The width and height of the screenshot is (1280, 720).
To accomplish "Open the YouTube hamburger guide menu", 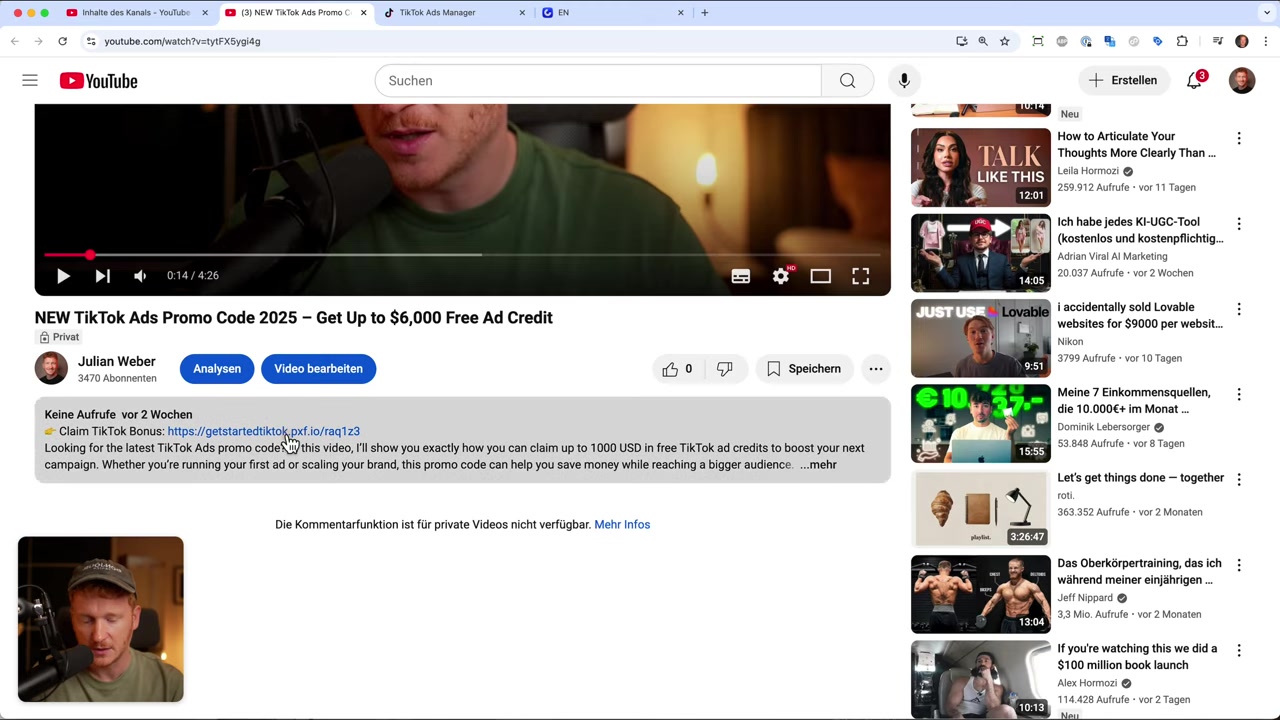I will (x=30, y=80).
